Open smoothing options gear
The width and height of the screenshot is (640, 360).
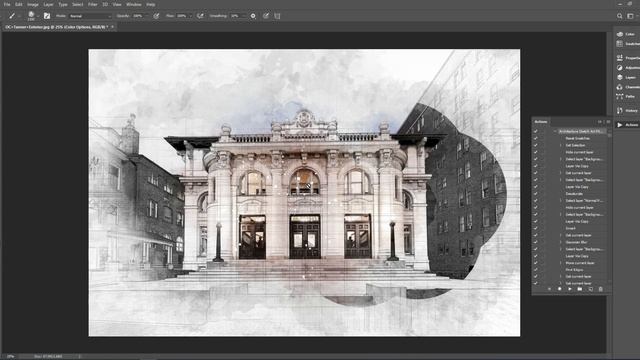click(x=253, y=16)
